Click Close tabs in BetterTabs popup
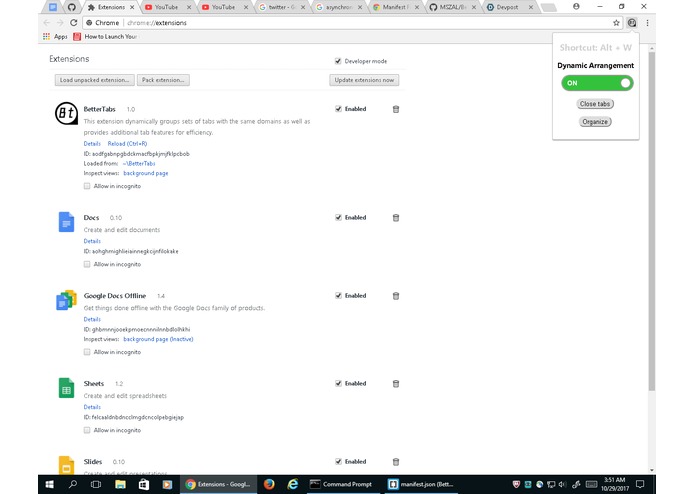 click(x=595, y=104)
